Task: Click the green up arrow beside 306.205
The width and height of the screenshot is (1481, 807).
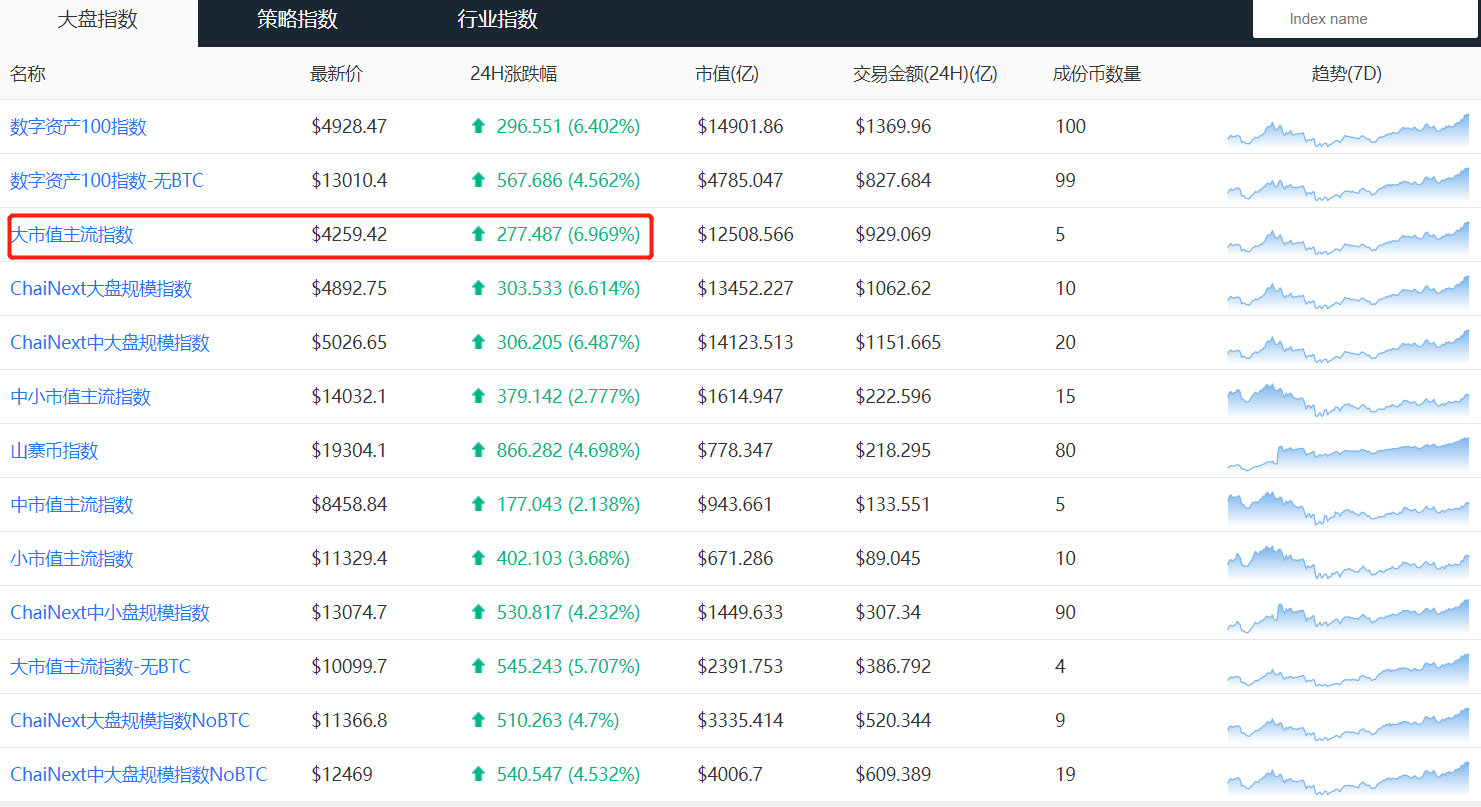Action: (x=478, y=342)
